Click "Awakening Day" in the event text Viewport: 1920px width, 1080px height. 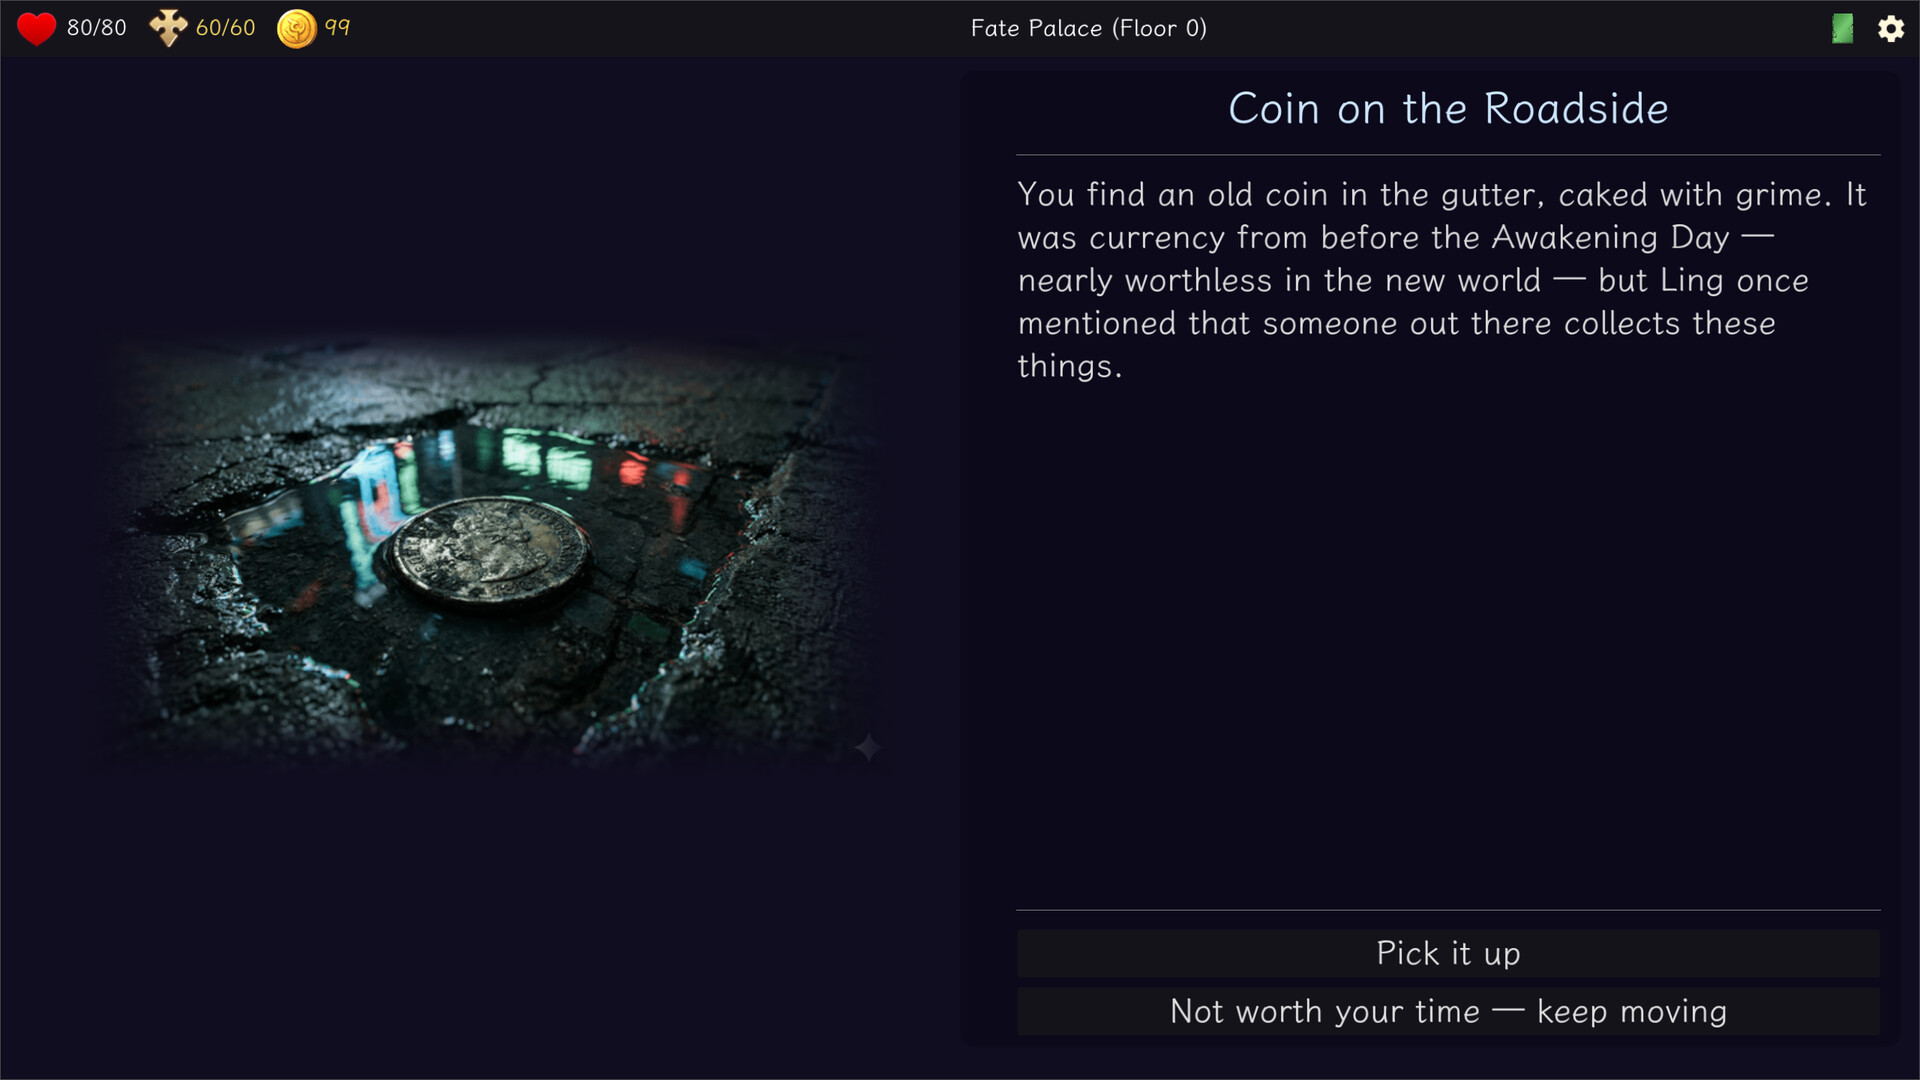click(1610, 238)
